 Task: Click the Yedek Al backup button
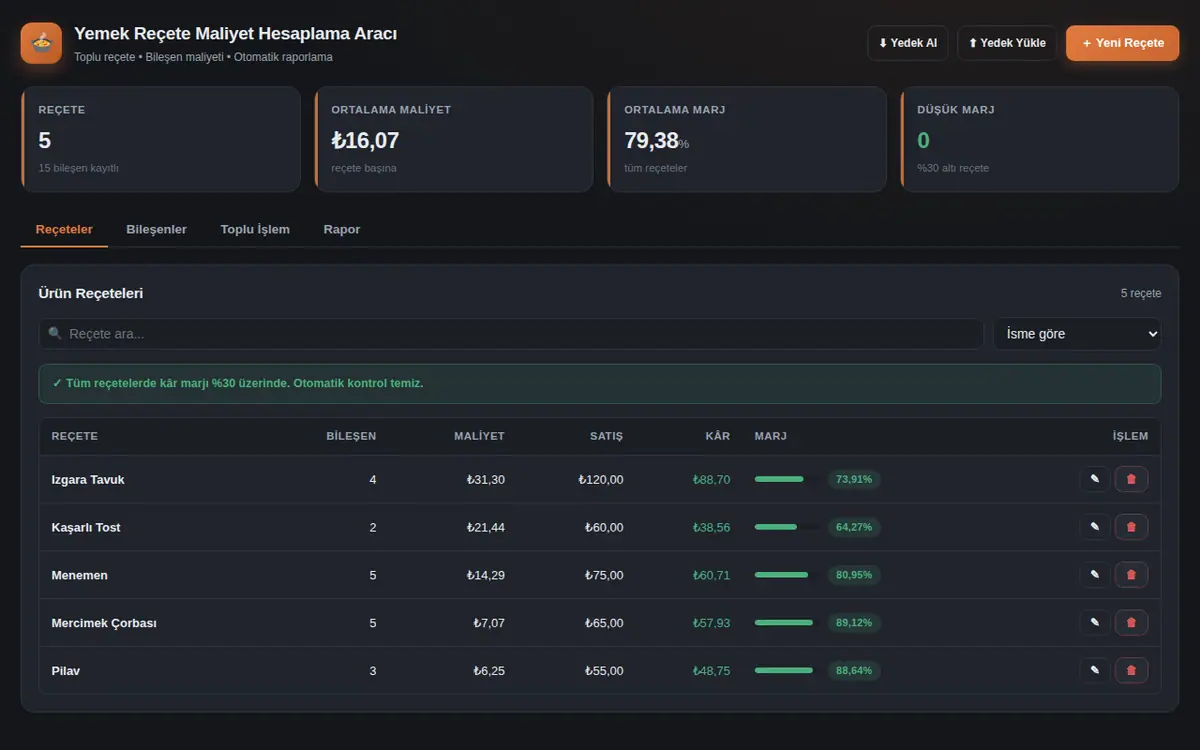click(908, 43)
